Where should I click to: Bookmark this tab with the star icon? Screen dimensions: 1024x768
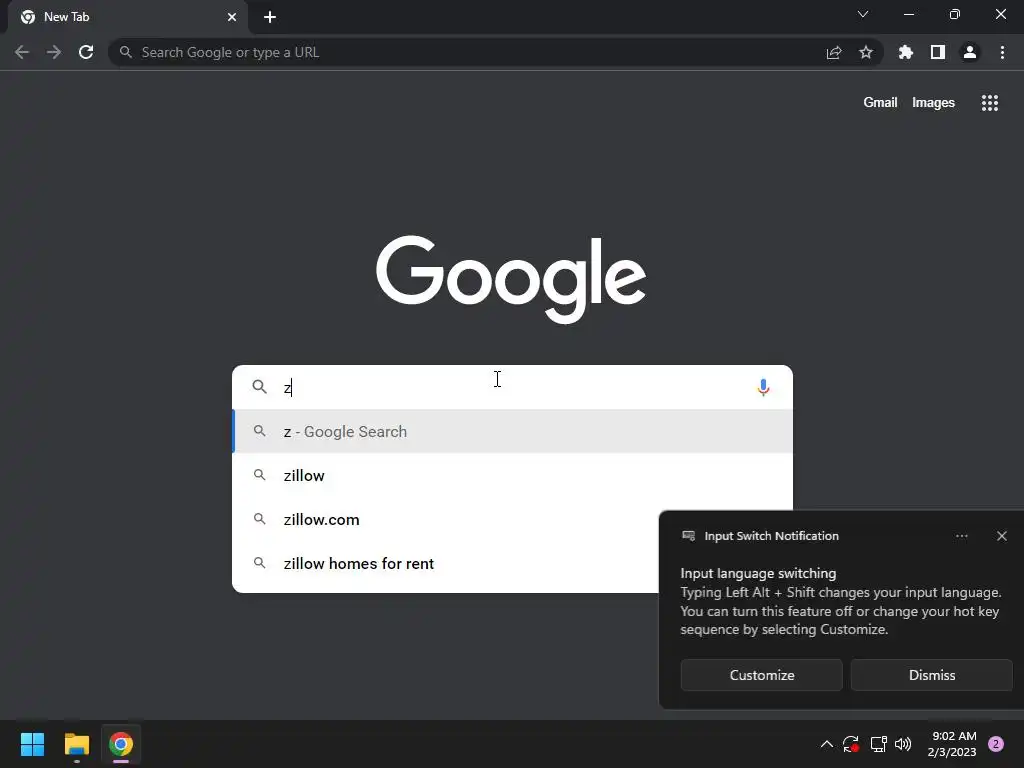[865, 52]
